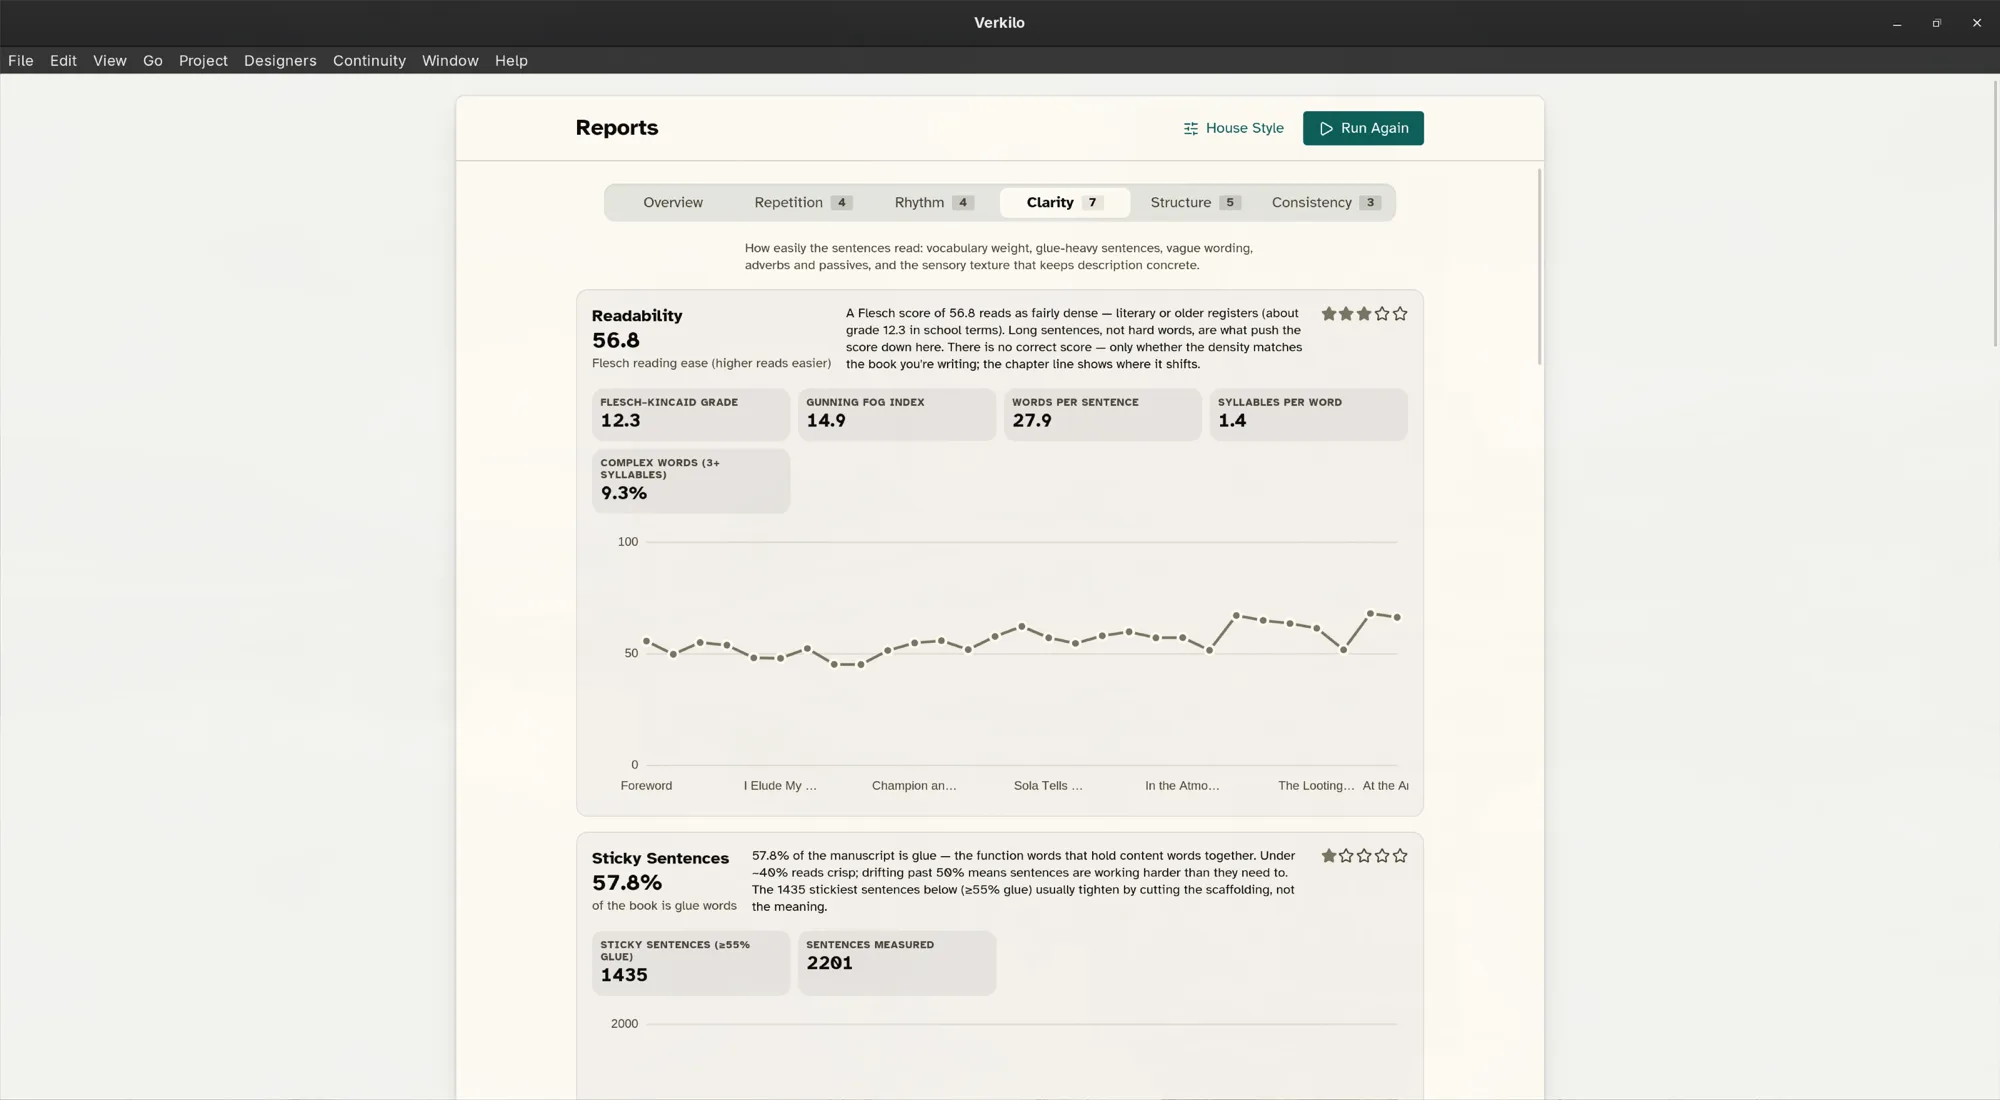2000x1100 pixels.
Task: Click the first Readability rating star
Action: point(1328,314)
